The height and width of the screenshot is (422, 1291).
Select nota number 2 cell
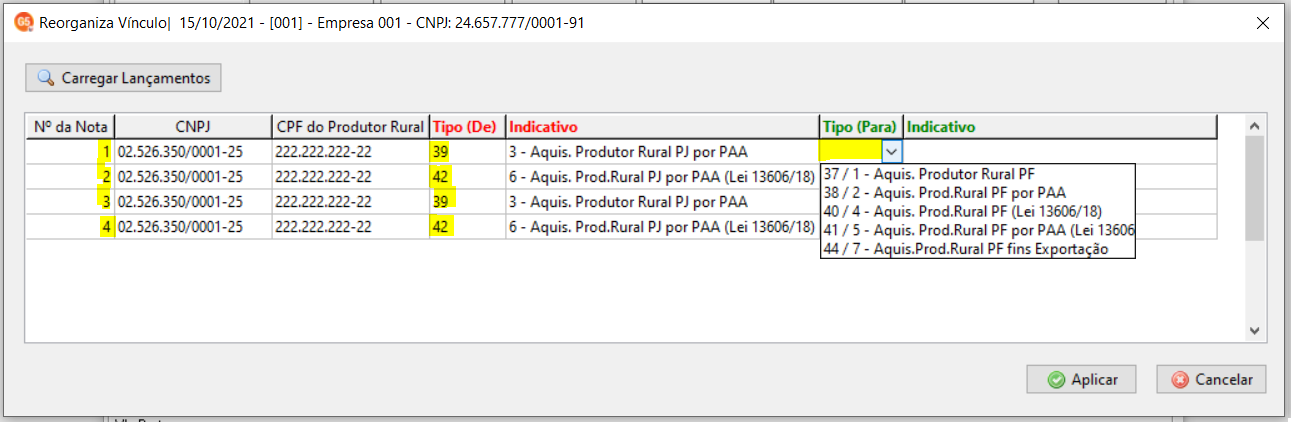click(x=70, y=176)
